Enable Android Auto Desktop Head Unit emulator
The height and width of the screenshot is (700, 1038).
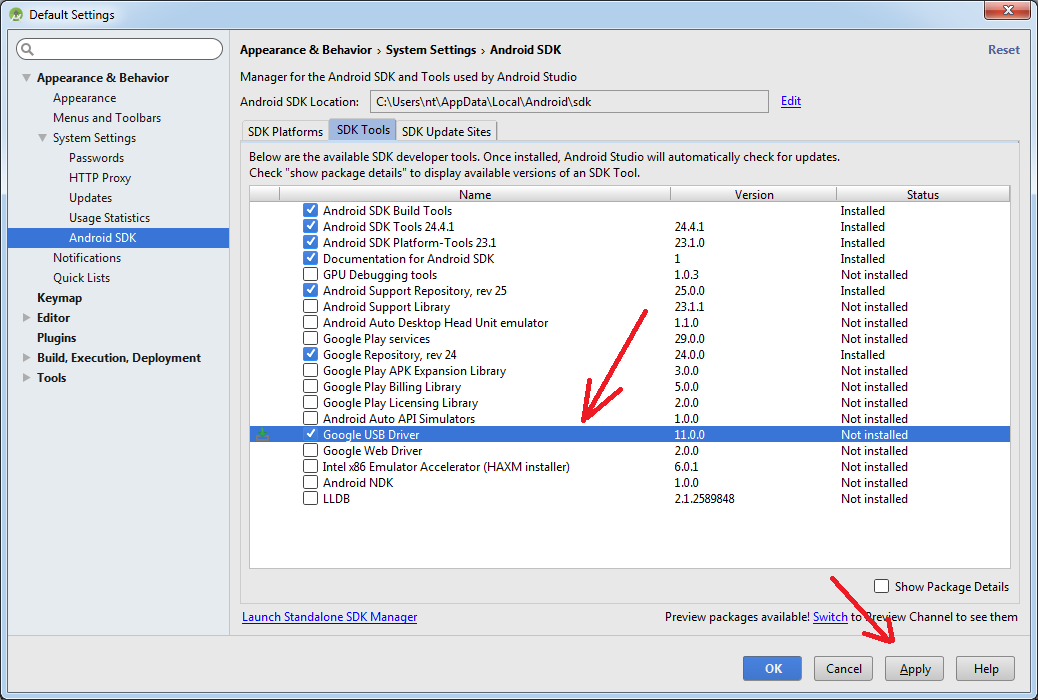[x=310, y=322]
